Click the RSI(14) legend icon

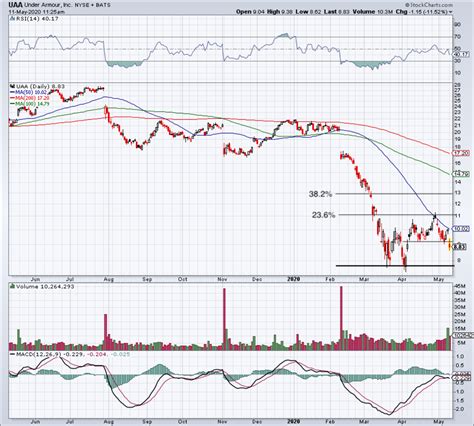pos(12,19)
